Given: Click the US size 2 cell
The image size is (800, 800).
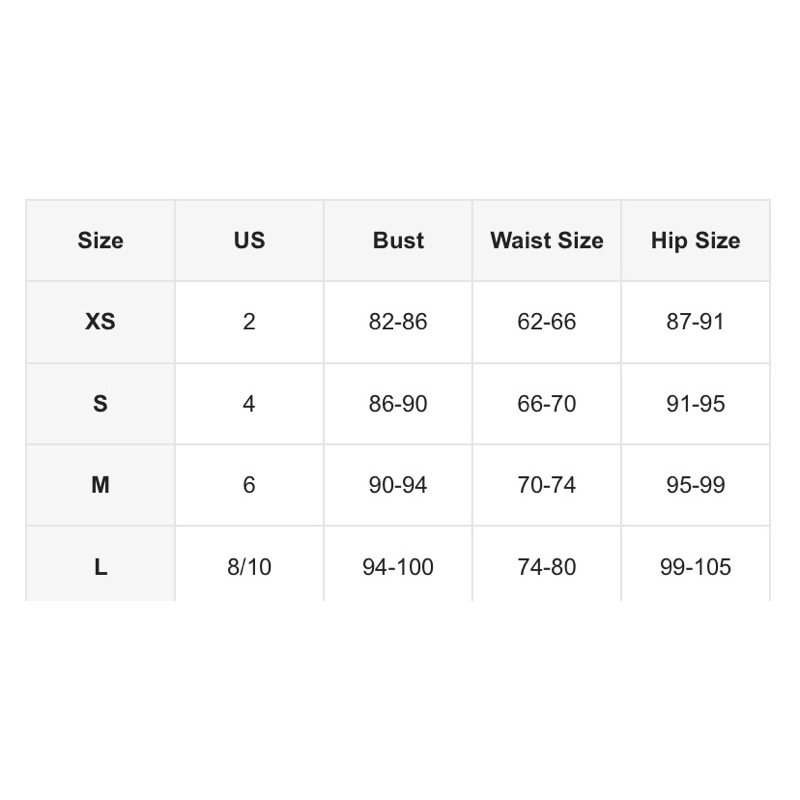Looking at the screenshot, I should coord(249,322).
